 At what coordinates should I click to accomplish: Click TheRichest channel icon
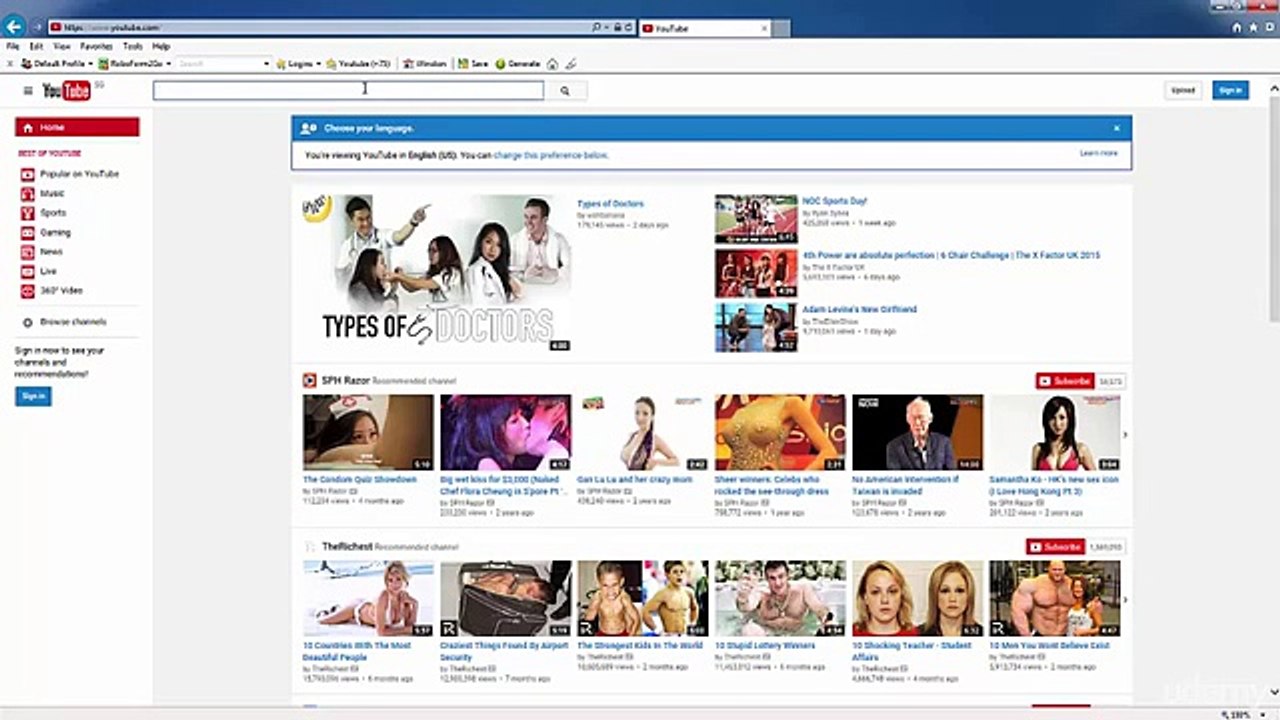coord(310,547)
